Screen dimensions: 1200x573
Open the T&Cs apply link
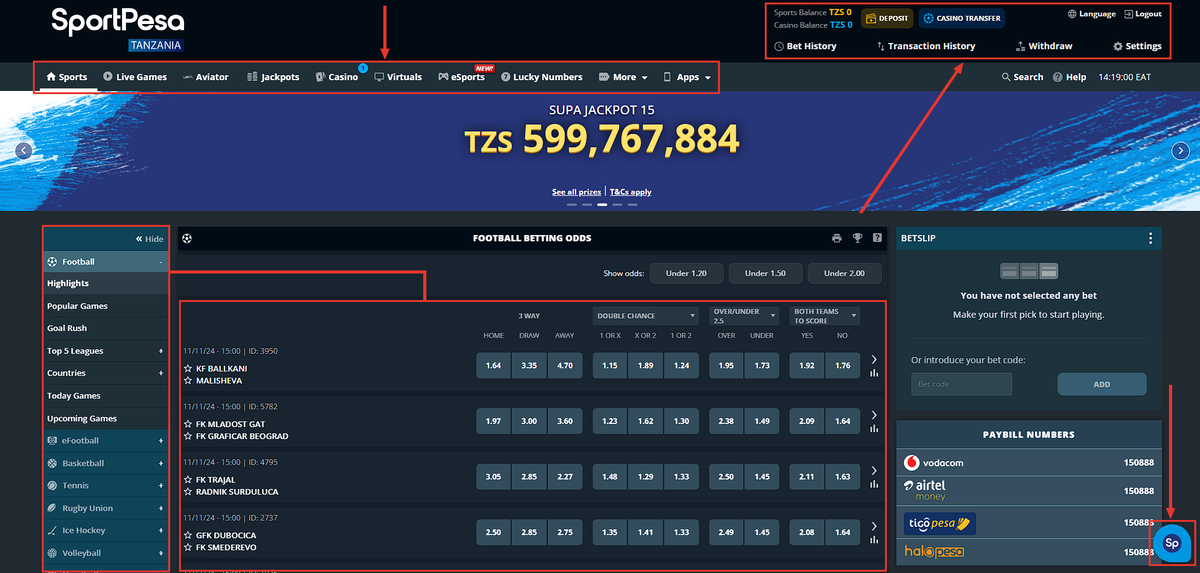[x=630, y=192]
